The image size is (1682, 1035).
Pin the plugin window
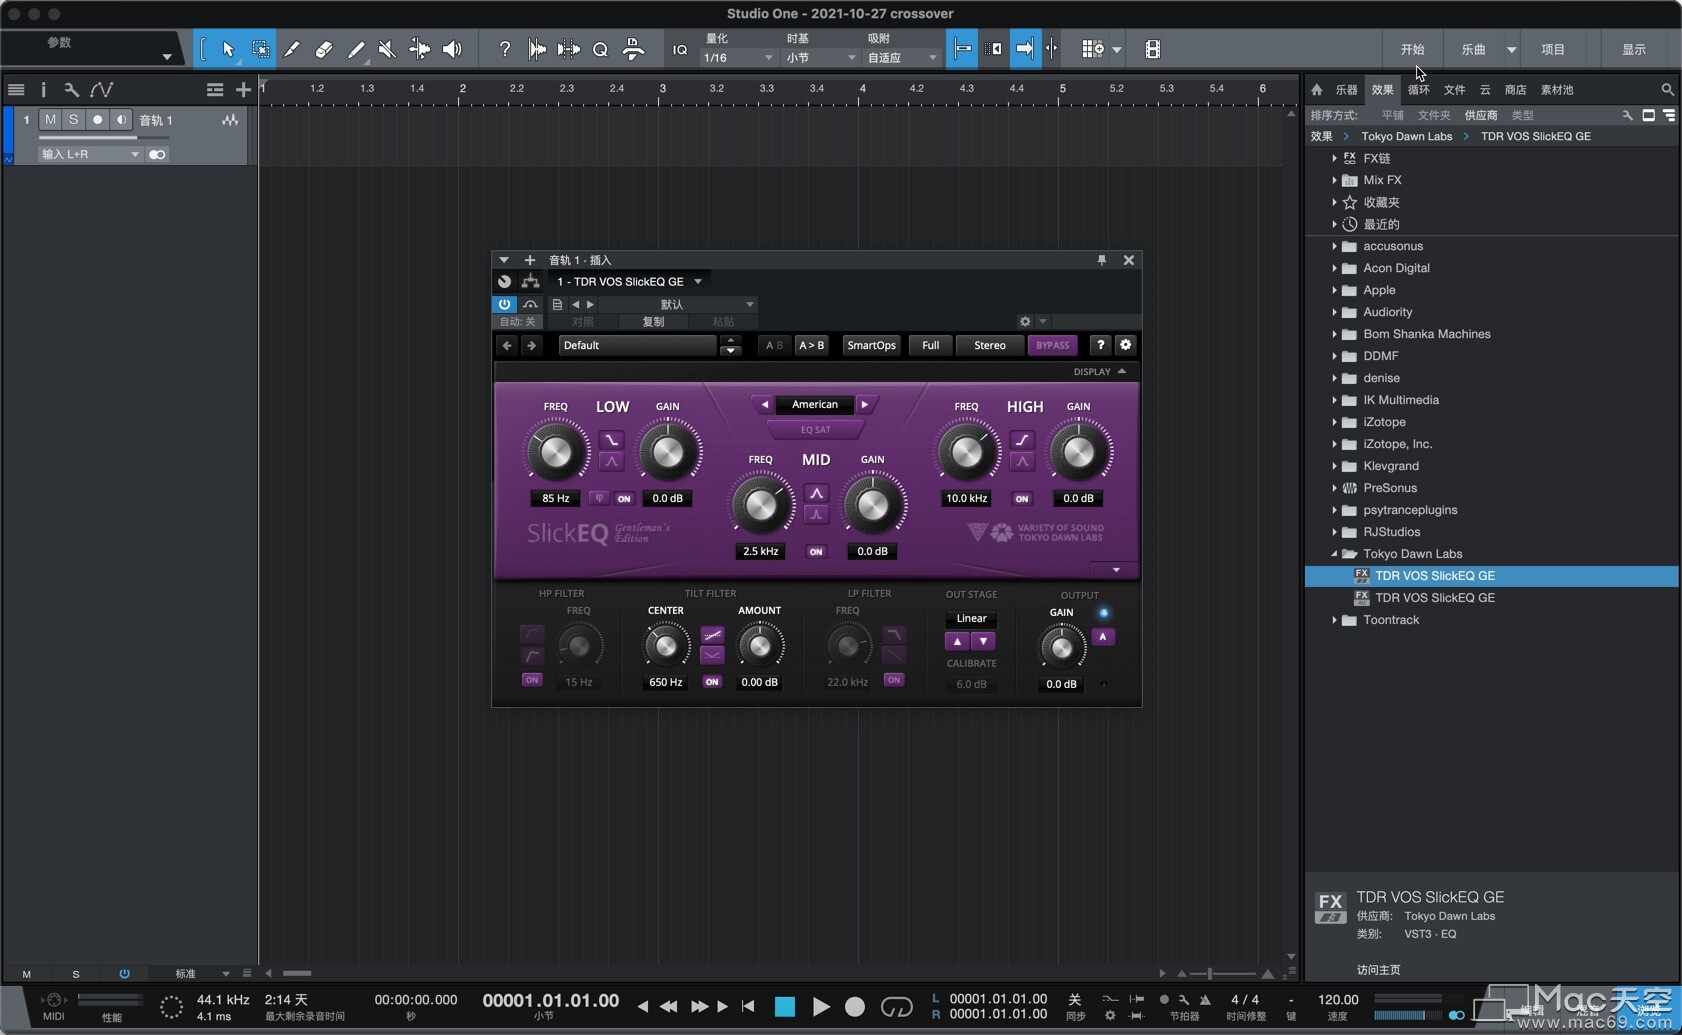1102,260
